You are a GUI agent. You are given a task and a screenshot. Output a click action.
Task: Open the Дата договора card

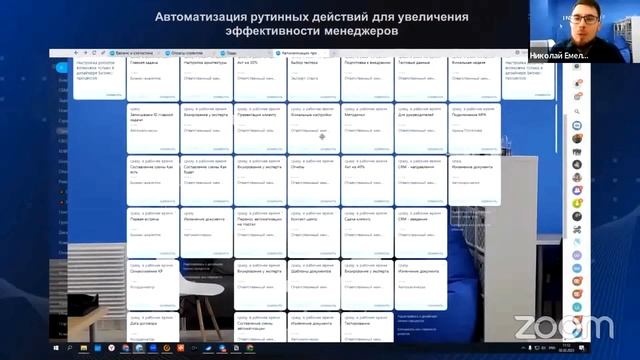tap(153, 327)
